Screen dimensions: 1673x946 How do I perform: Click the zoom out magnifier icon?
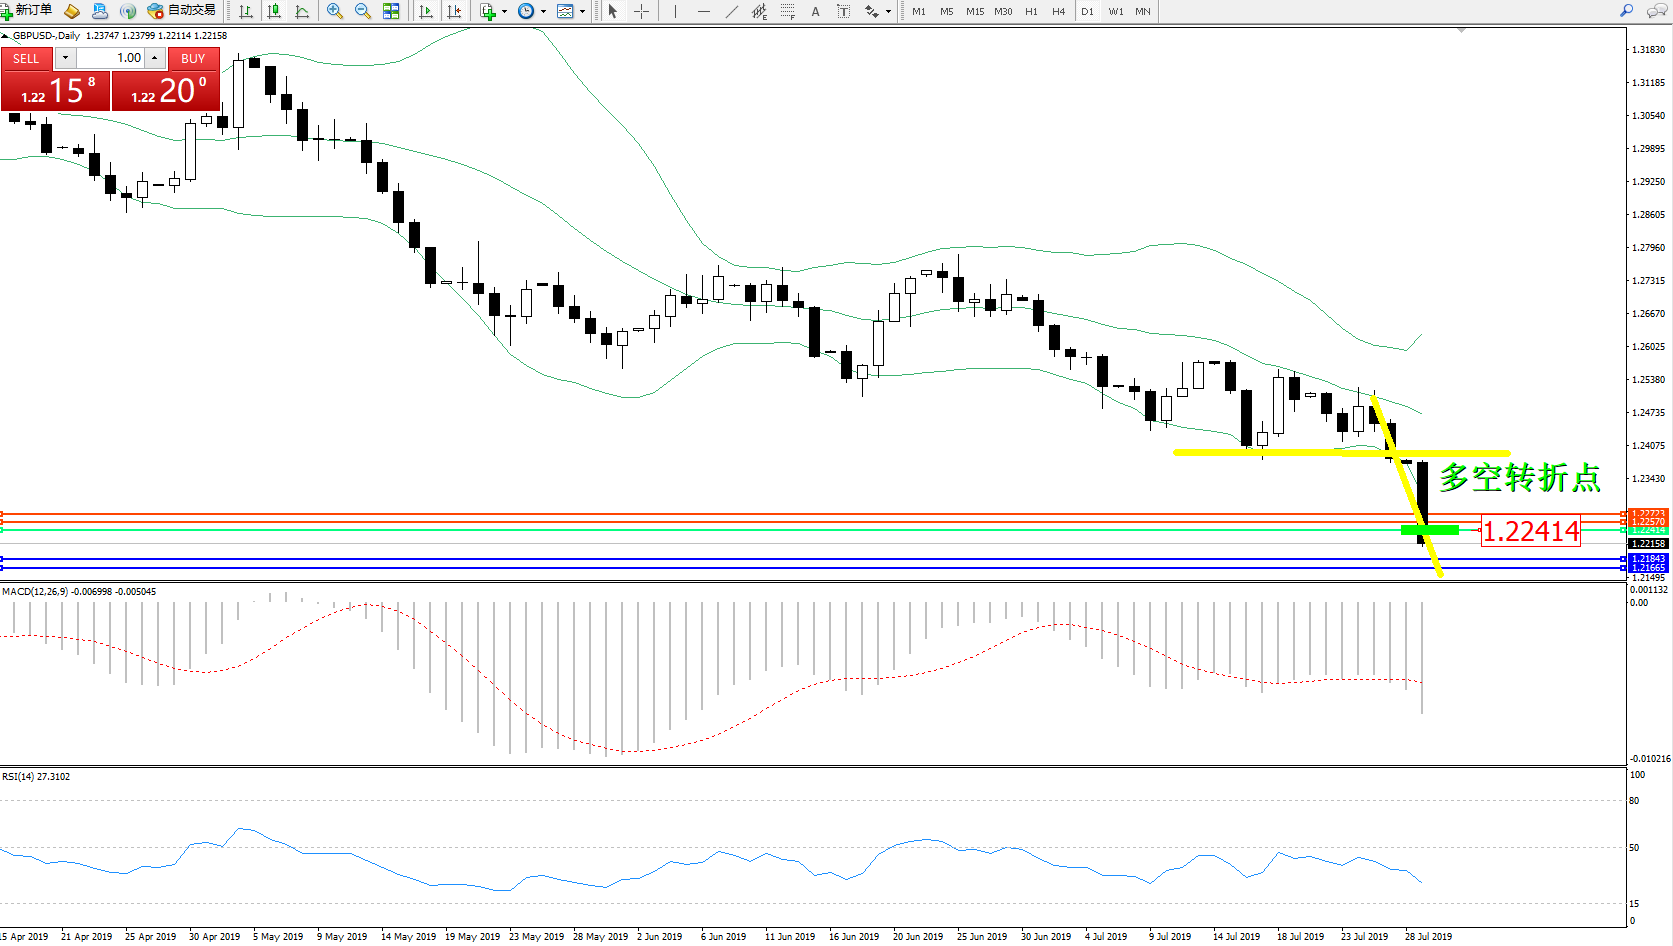click(362, 11)
